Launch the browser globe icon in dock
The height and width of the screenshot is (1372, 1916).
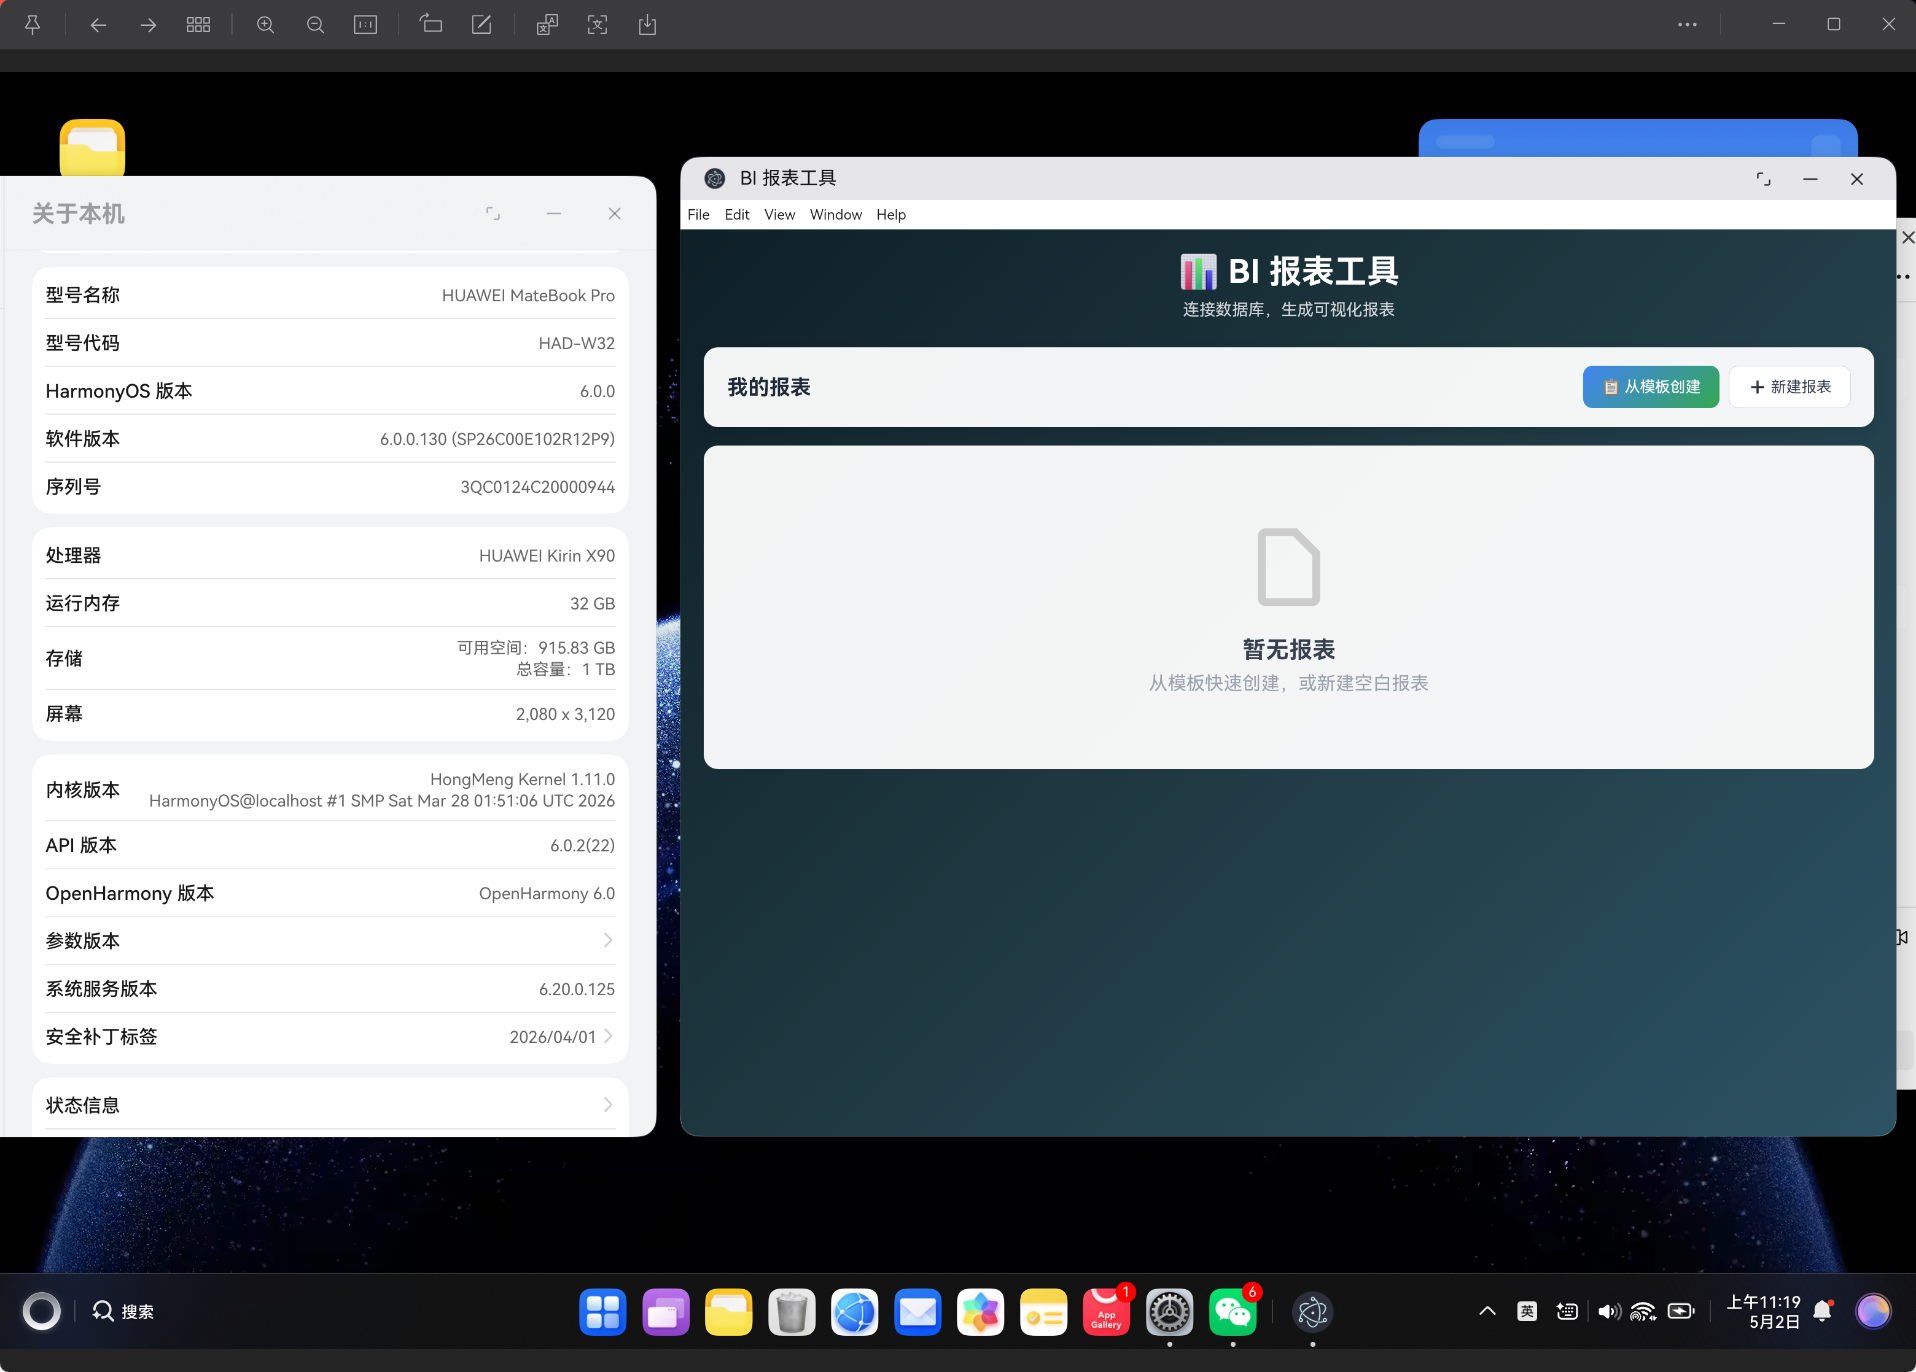tap(855, 1312)
